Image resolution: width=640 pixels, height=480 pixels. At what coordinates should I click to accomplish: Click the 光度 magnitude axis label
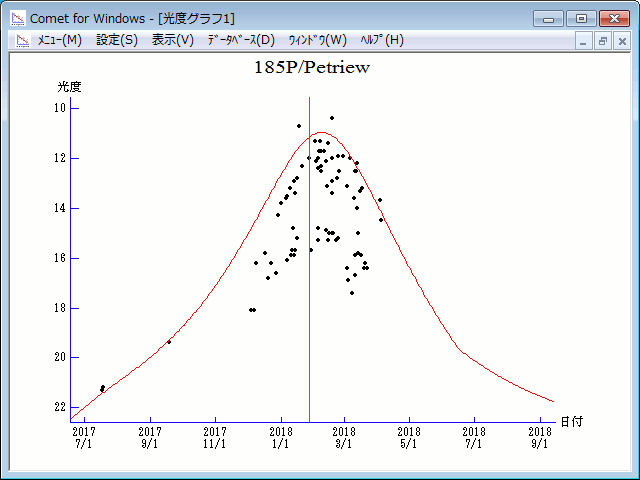(68, 87)
